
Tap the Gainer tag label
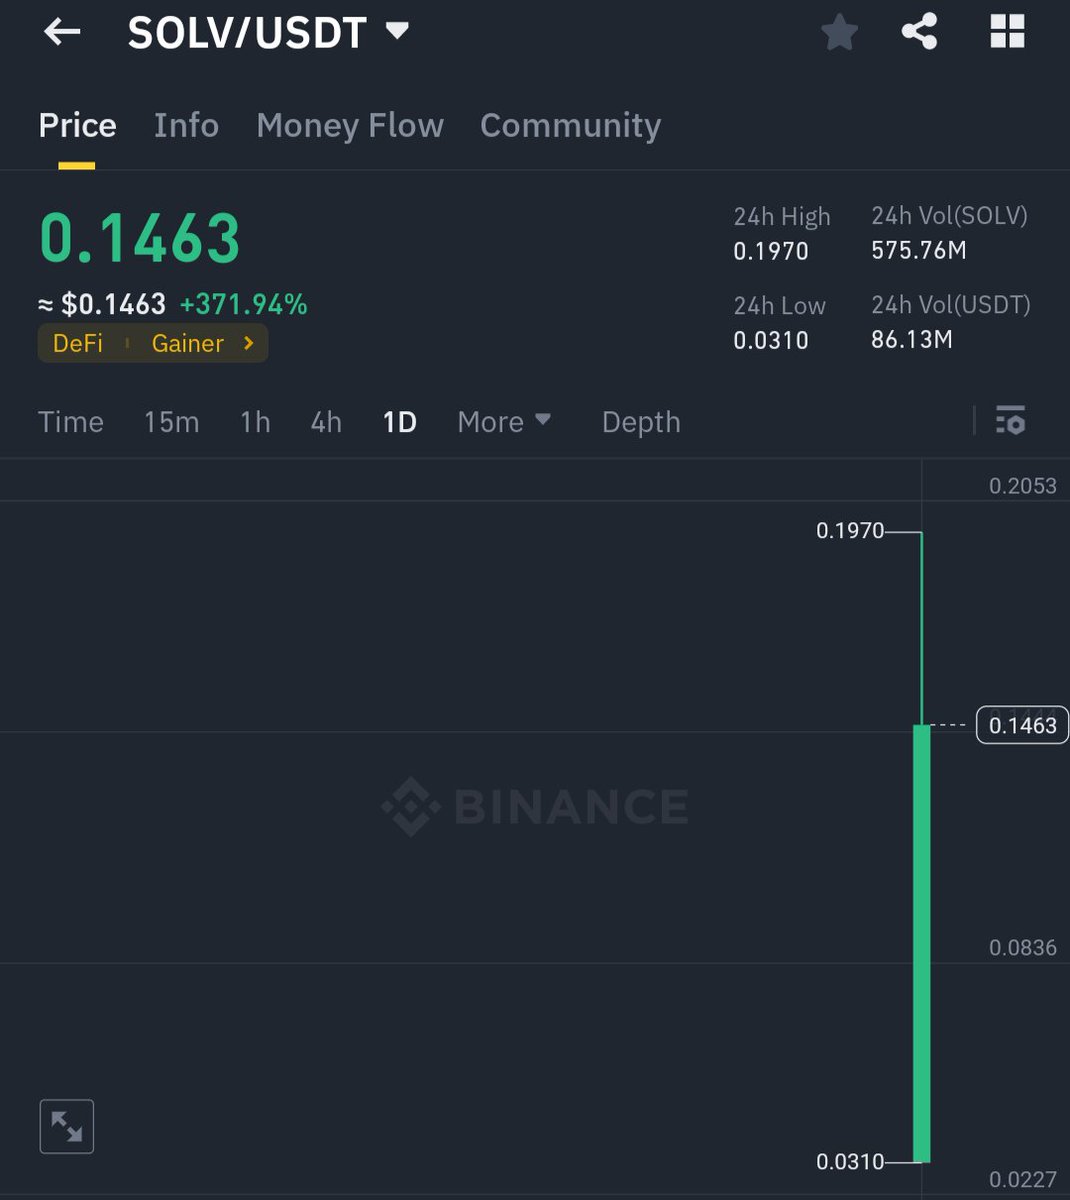187,343
